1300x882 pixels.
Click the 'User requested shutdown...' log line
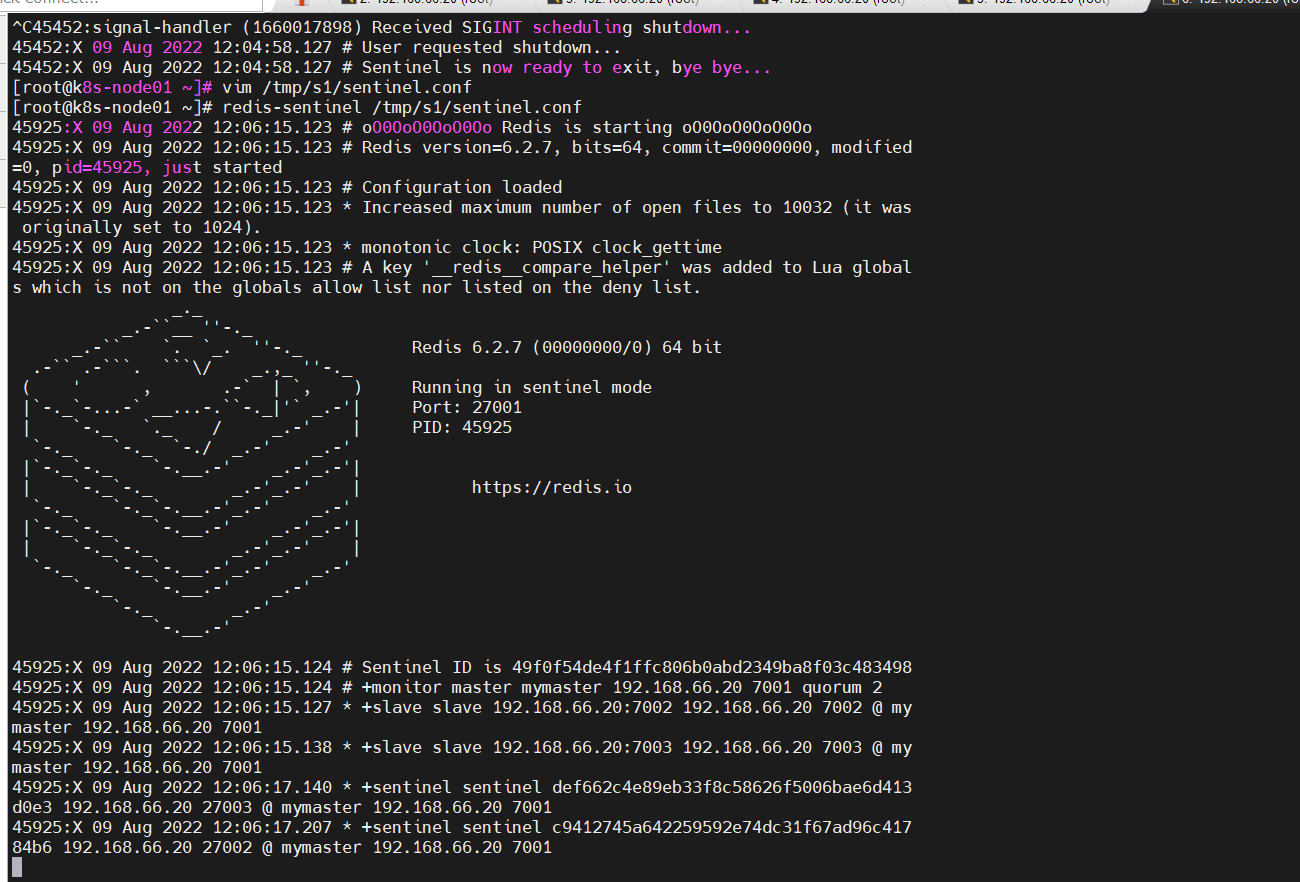(316, 48)
